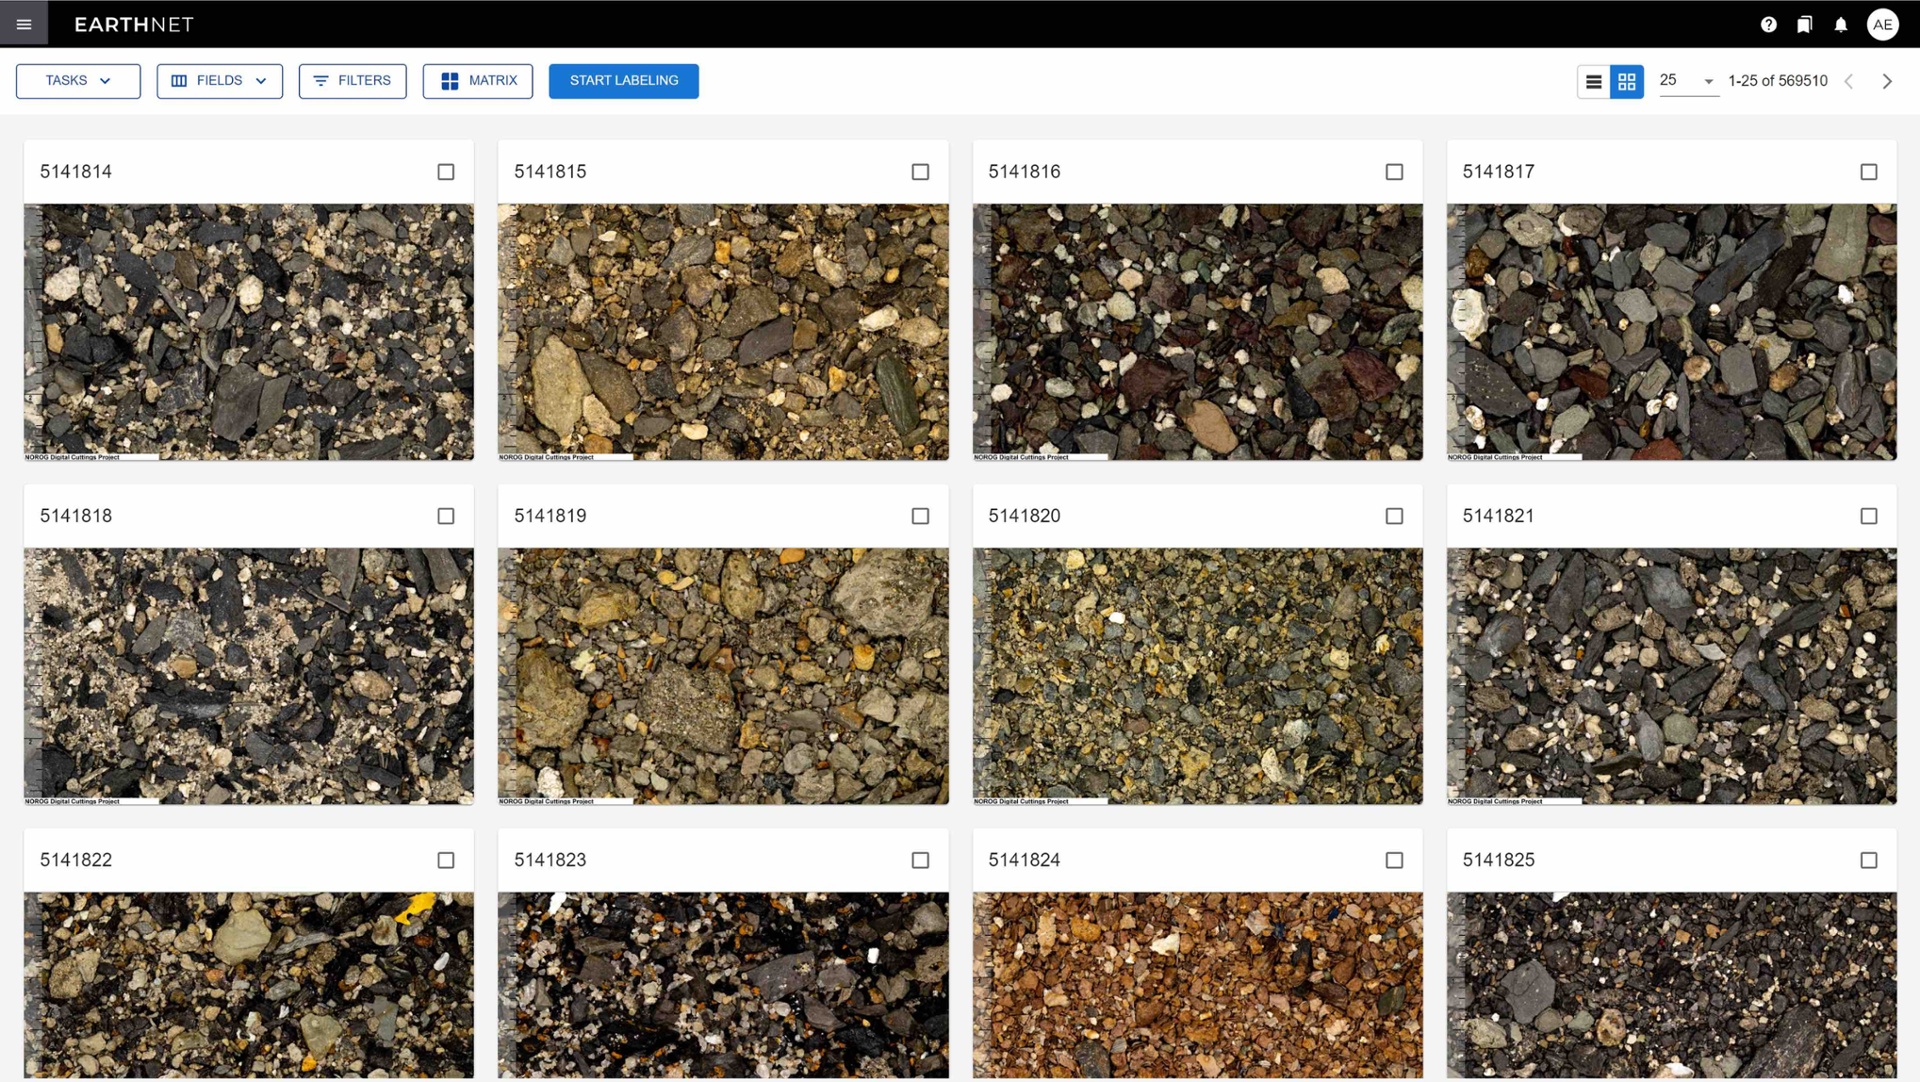Open the orange cuttings image 5141824
This screenshot has width=1920, height=1082.
[1197, 984]
